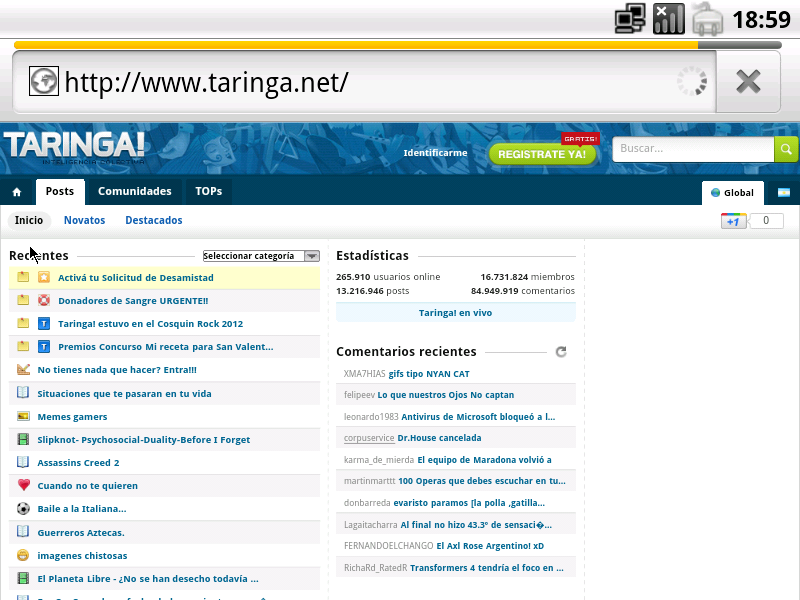Click the network computers status bar icon

click(630, 19)
